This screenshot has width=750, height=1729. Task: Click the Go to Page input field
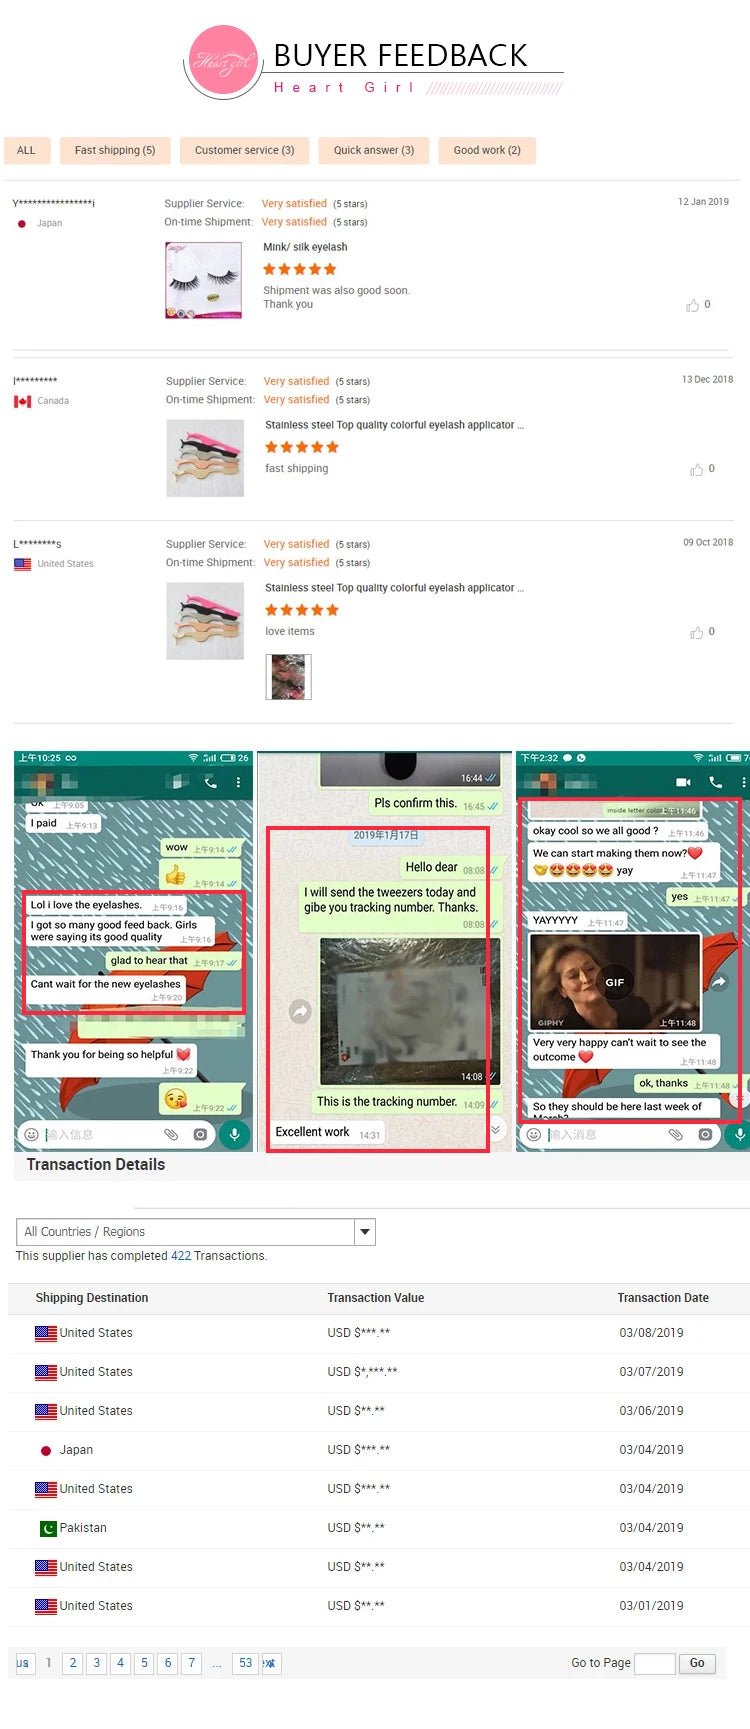point(654,1663)
